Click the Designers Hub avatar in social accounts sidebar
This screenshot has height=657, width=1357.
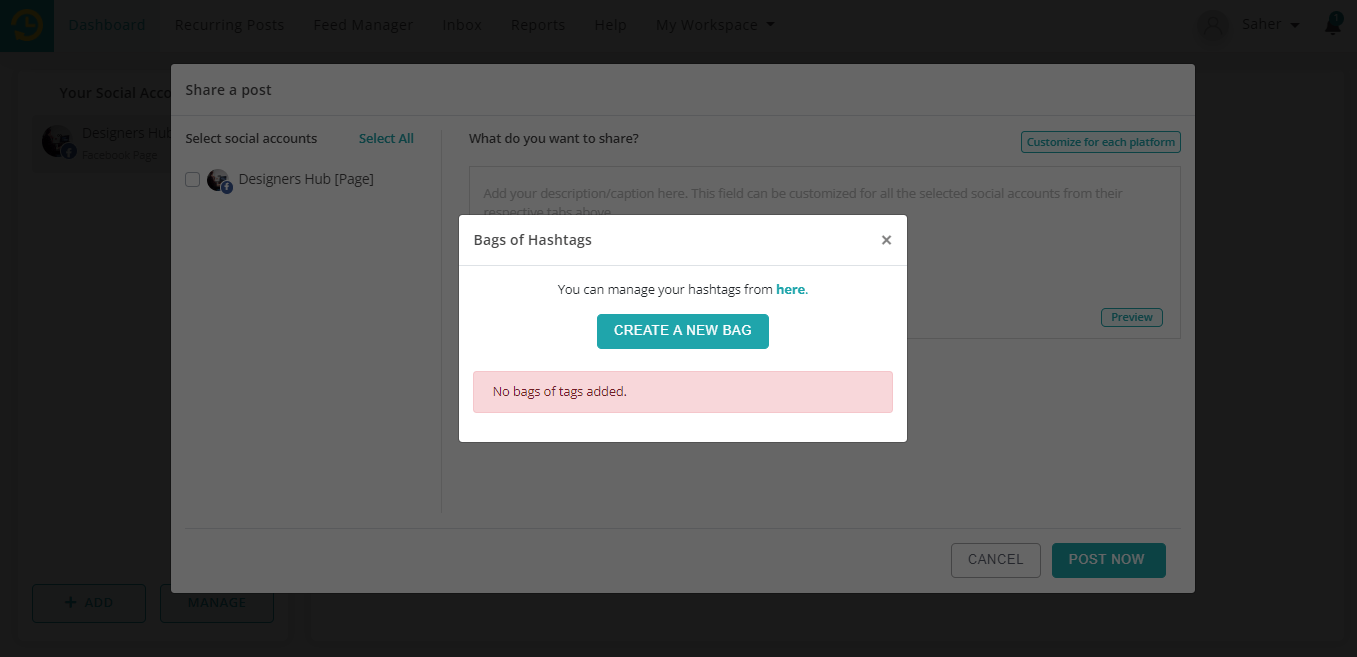(x=57, y=140)
